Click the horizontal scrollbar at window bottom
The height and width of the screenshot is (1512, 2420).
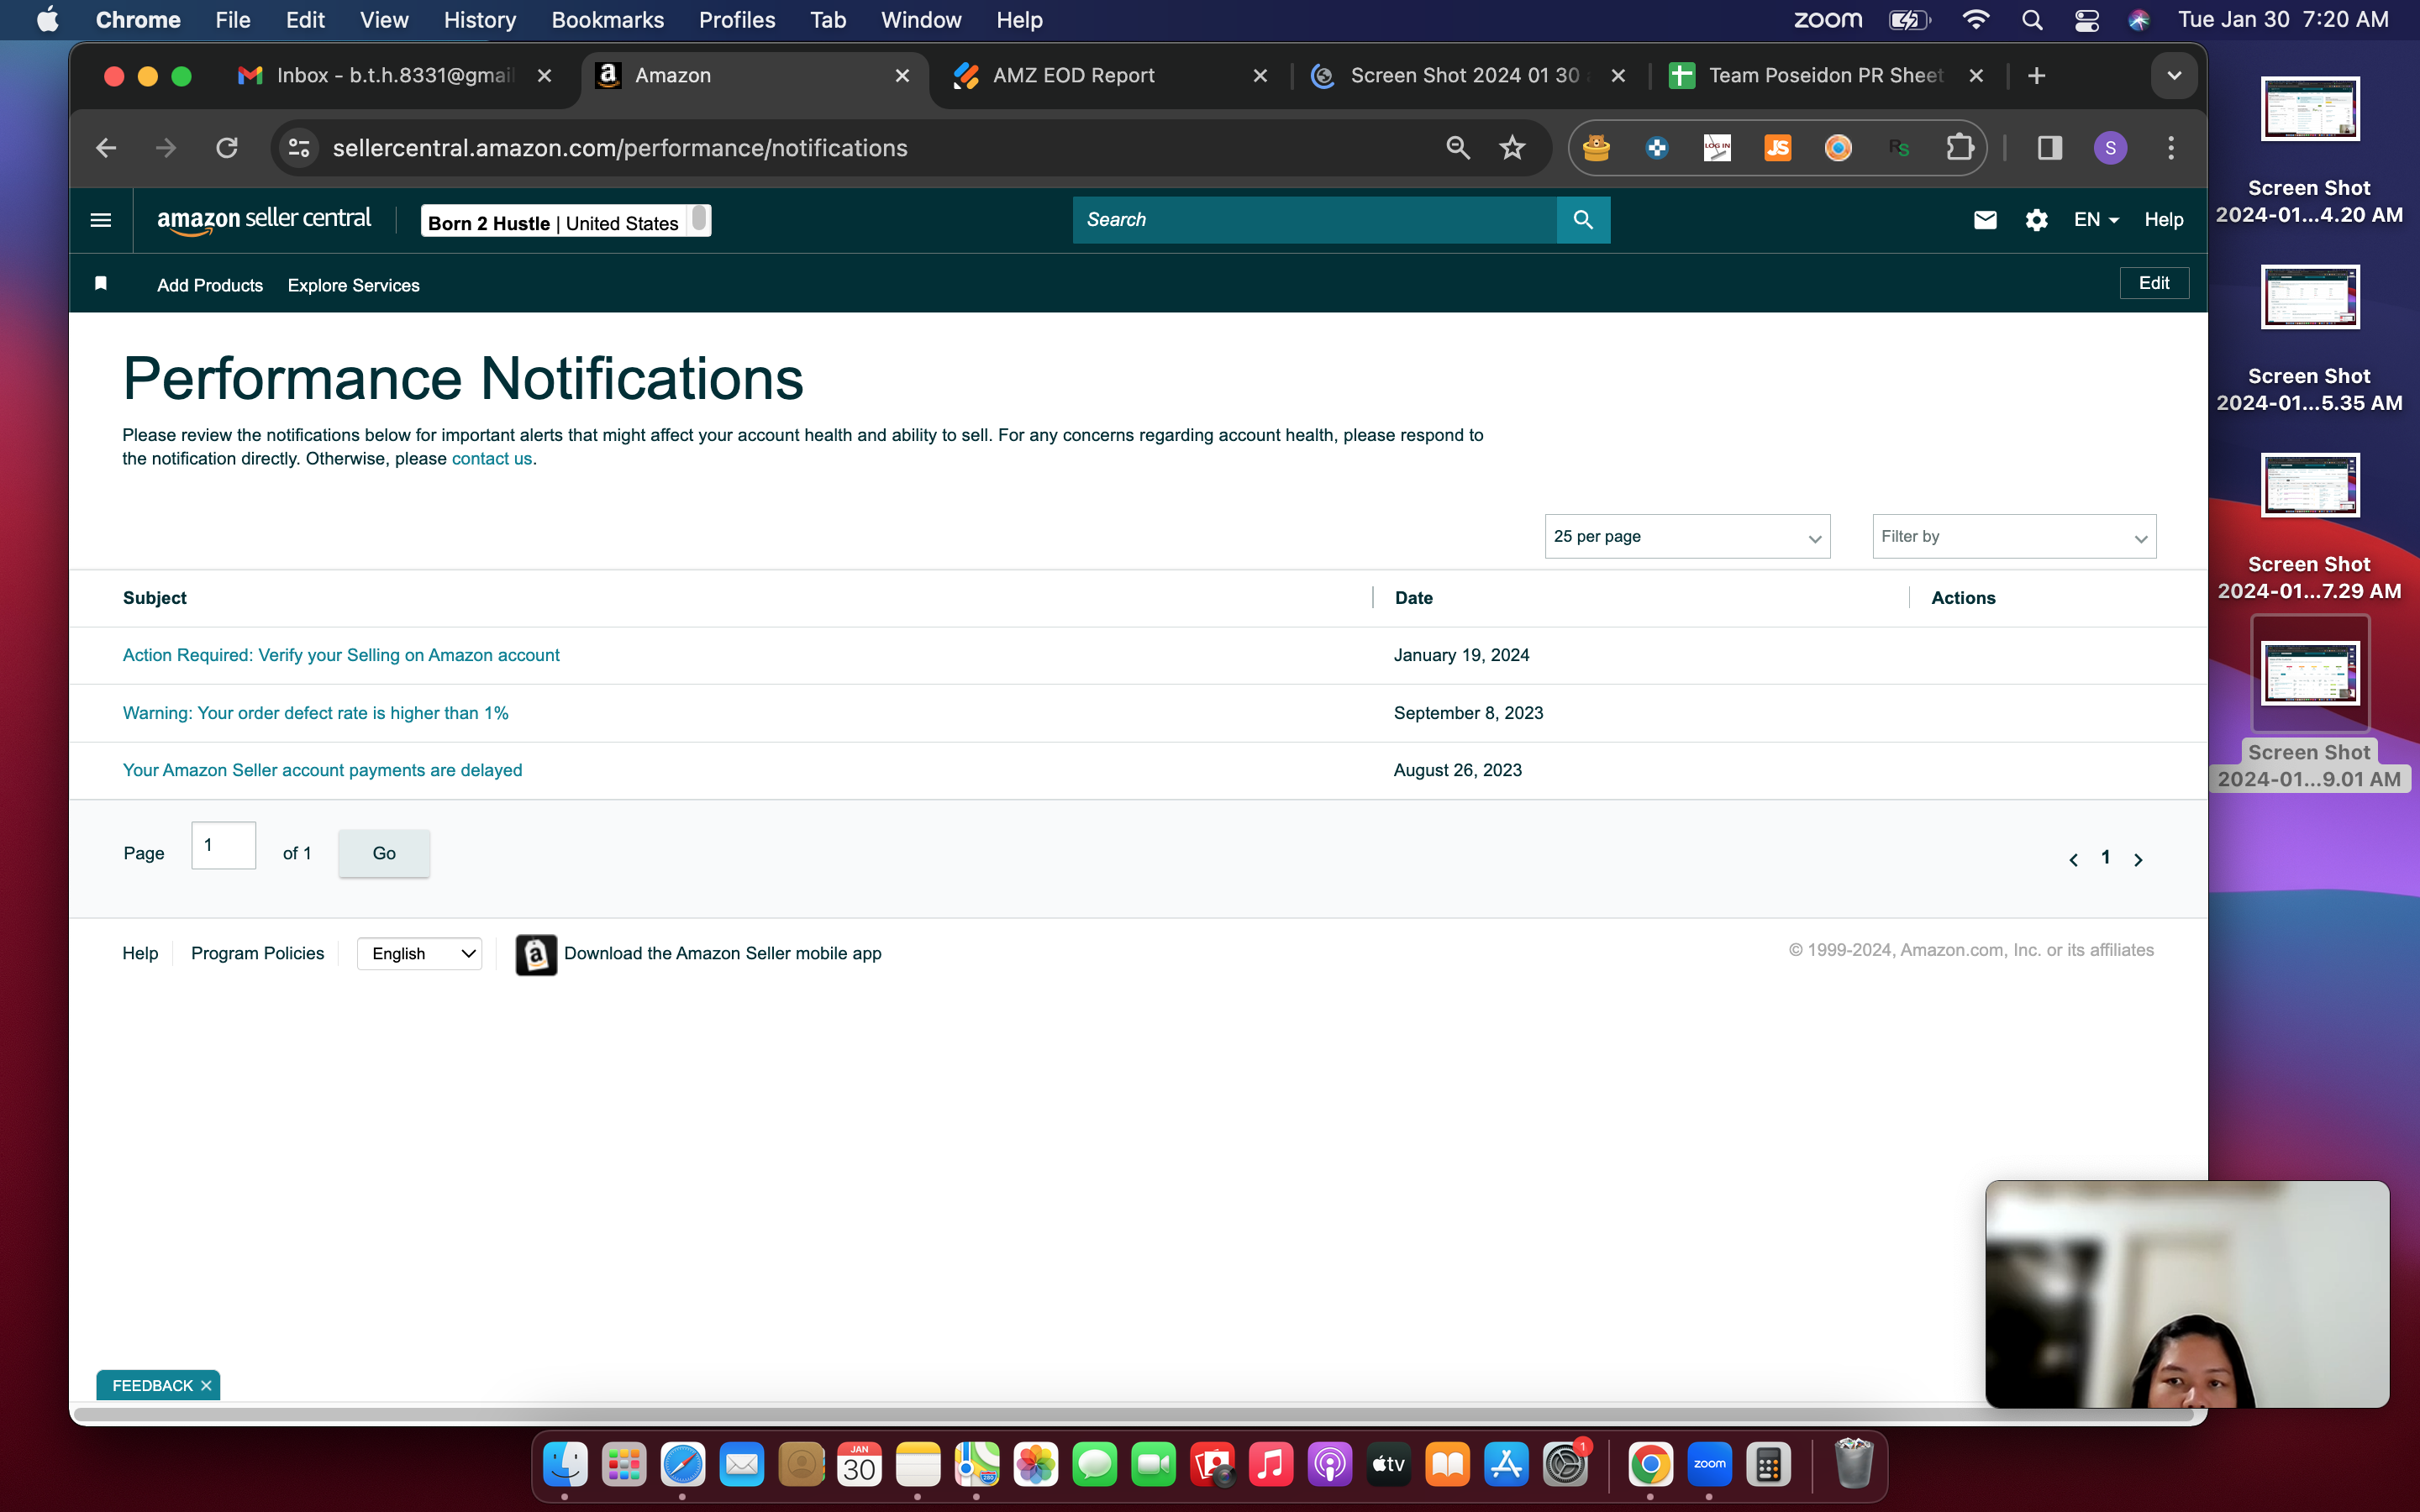[x=1134, y=1414]
